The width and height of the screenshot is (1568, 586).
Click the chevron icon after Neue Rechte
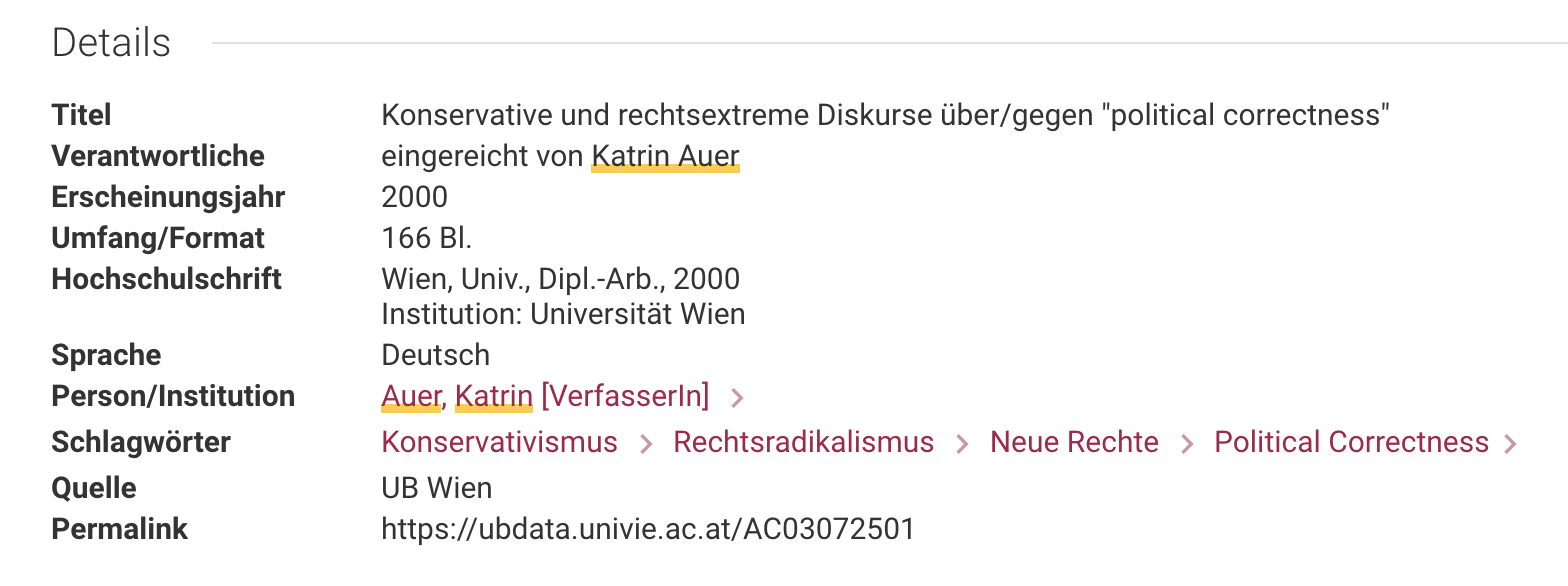click(1187, 444)
